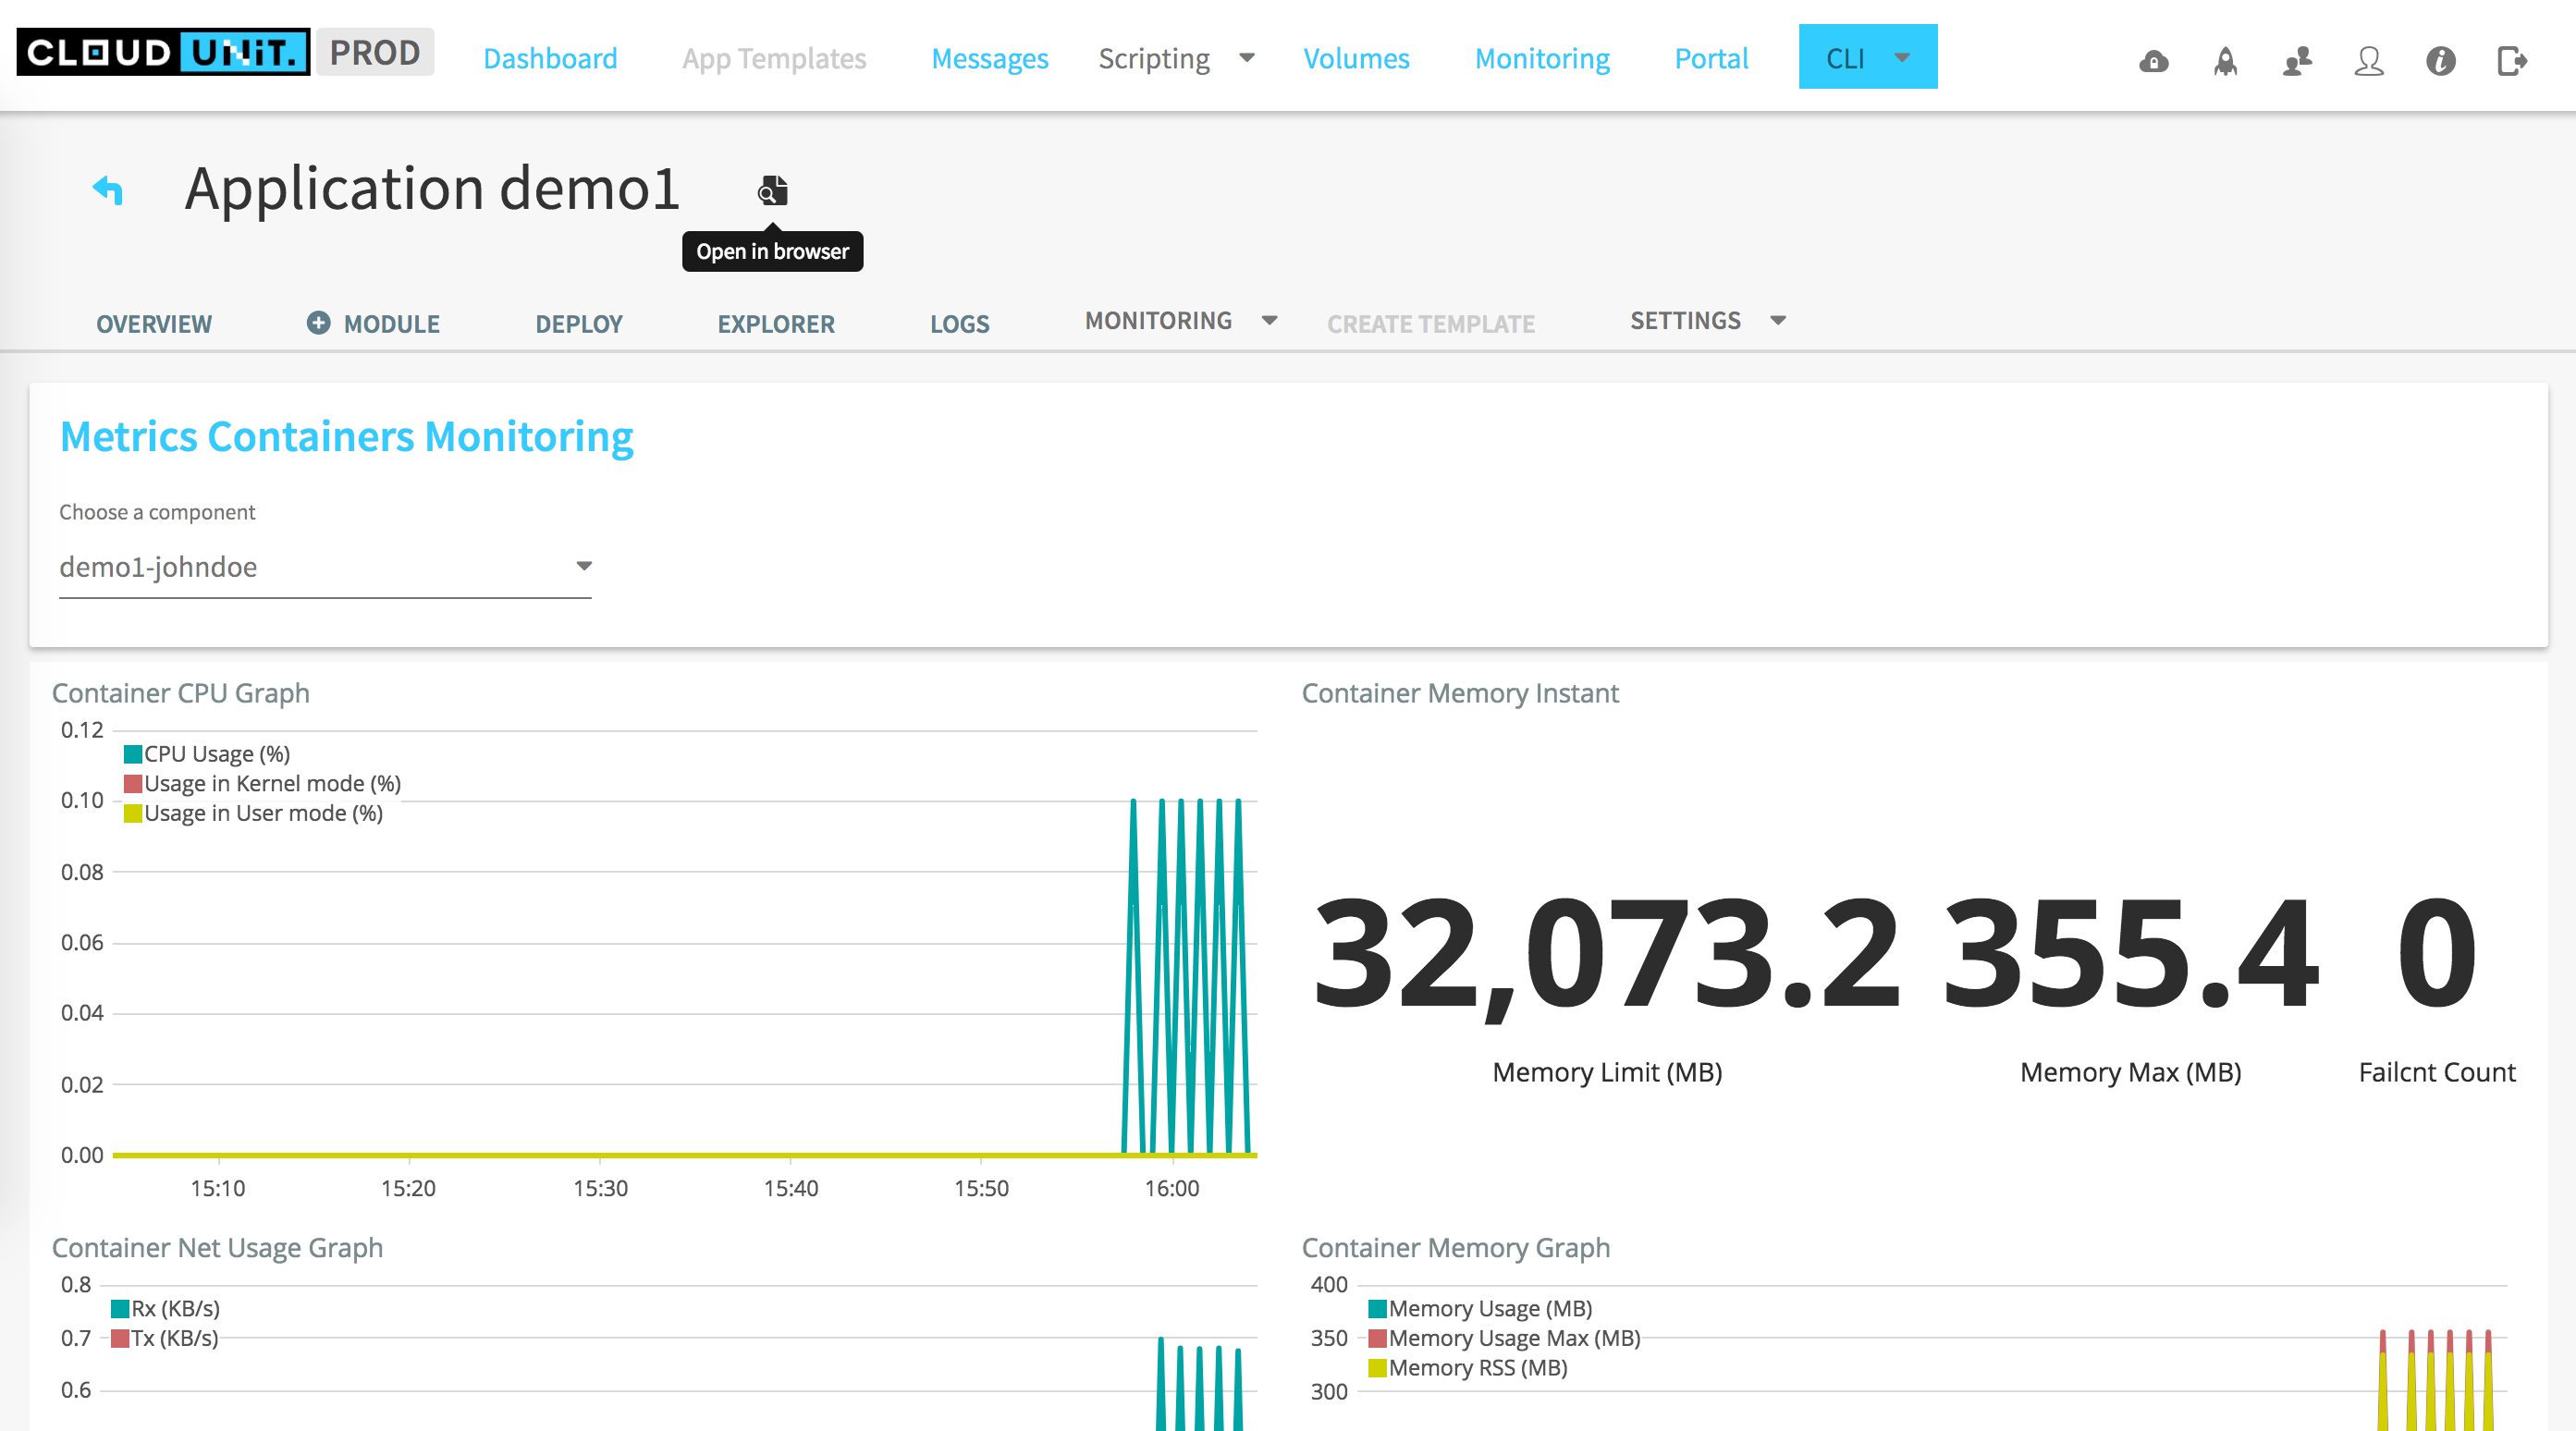Click the rocket icon in top bar
Image resolution: width=2576 pixels, height=1431 pixels.
click(2225, 61)
